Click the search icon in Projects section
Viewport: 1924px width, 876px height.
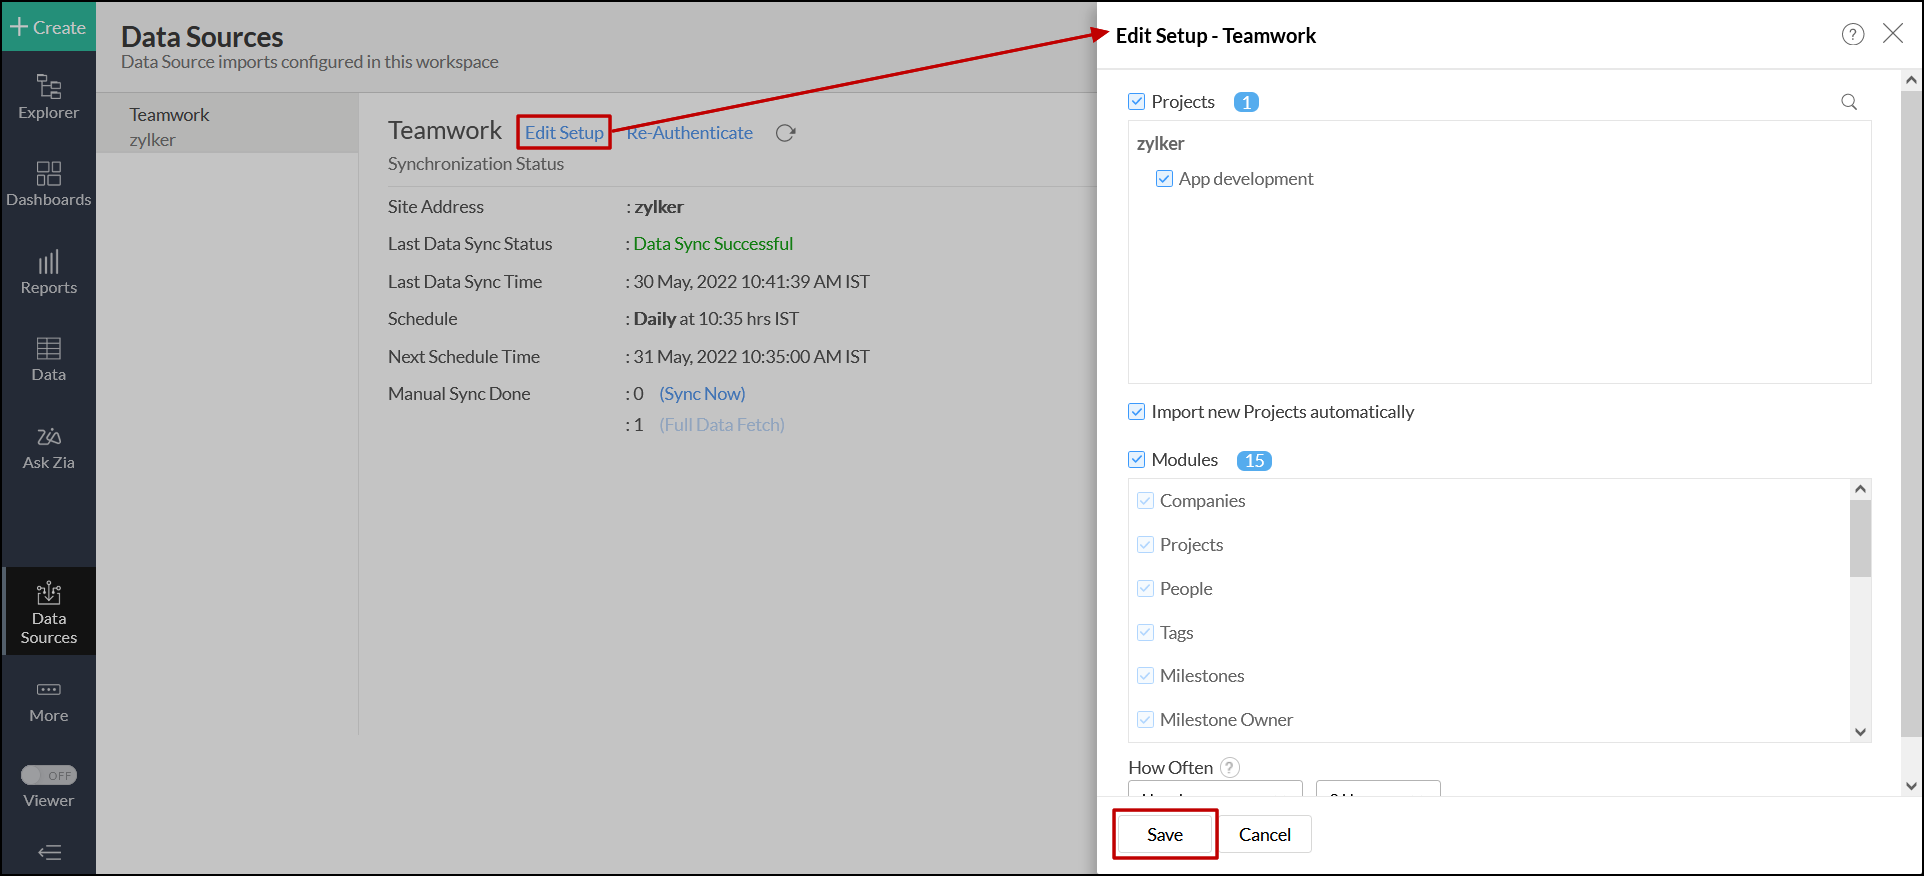point(1849,102)
